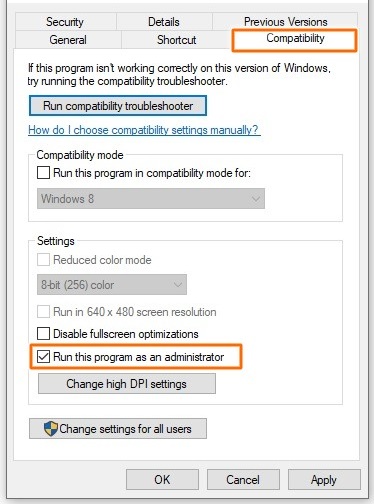
Task: Open the Details tab
Action: (x=164, y=22)
